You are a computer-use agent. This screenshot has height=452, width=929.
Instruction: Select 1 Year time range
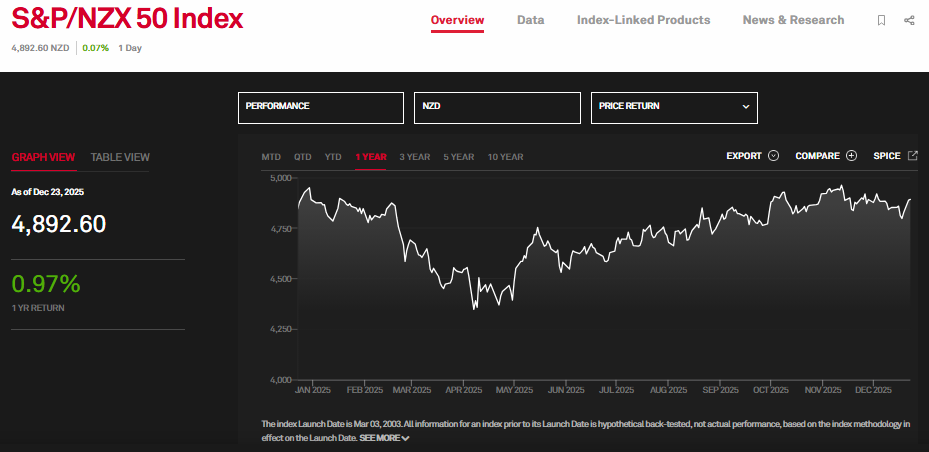pyautogui.click(x=371, y=157)
